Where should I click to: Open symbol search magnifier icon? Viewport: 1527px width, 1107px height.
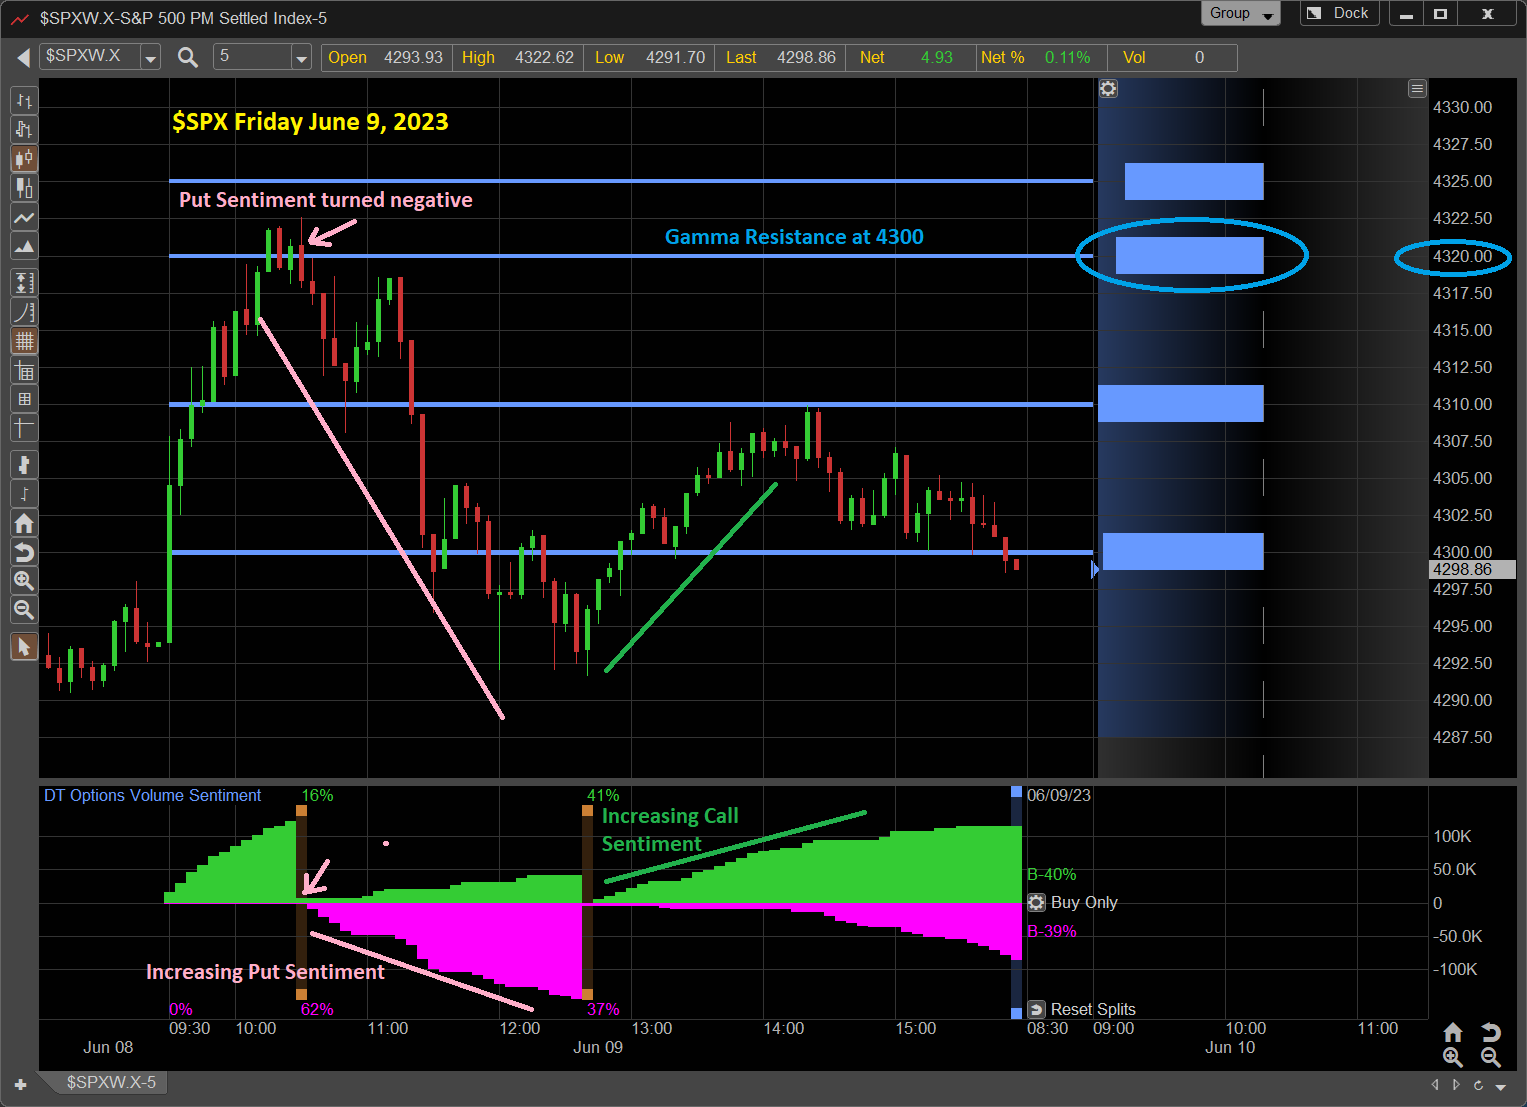188,58
